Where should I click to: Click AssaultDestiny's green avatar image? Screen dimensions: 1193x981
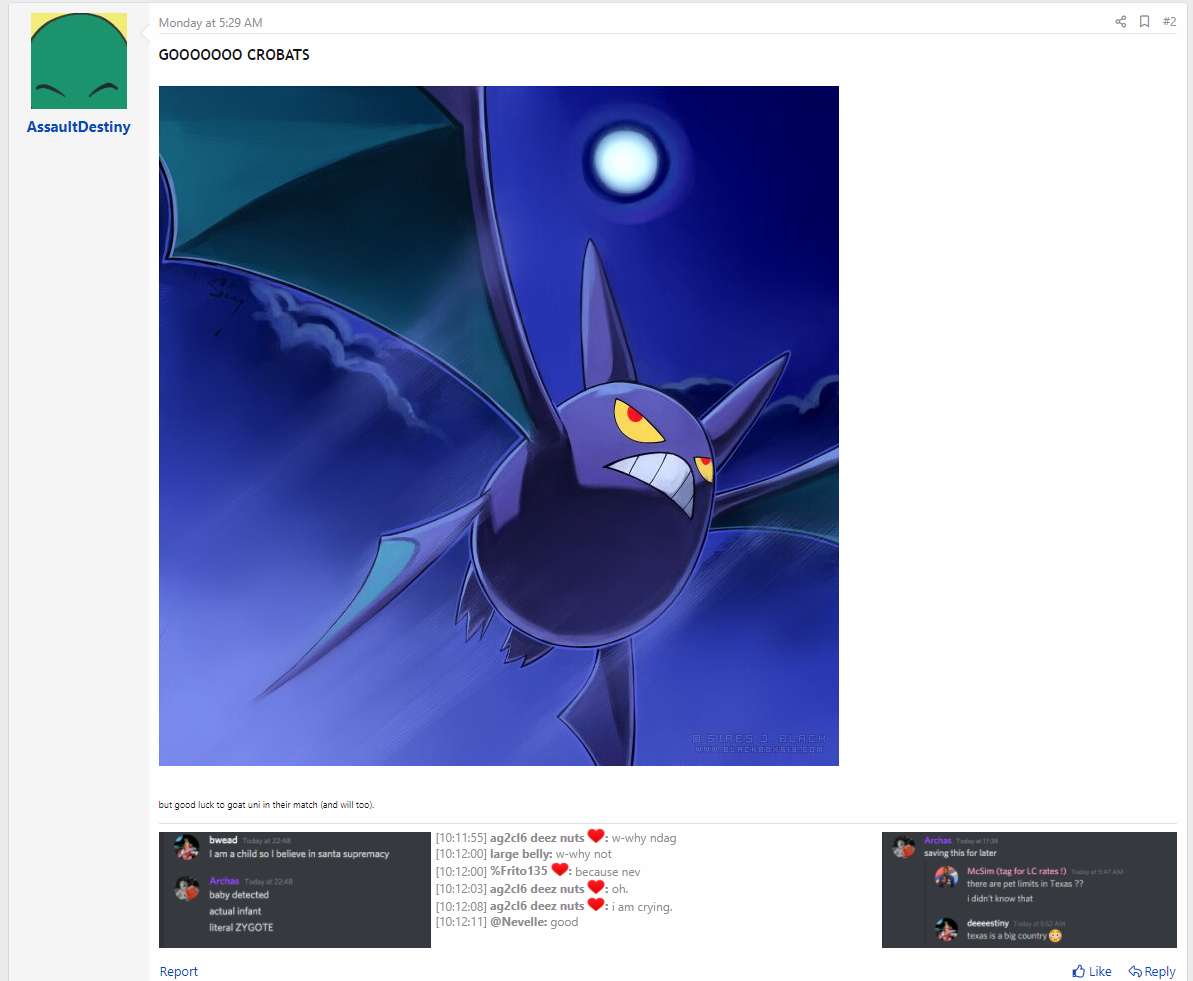pos(79,61)
